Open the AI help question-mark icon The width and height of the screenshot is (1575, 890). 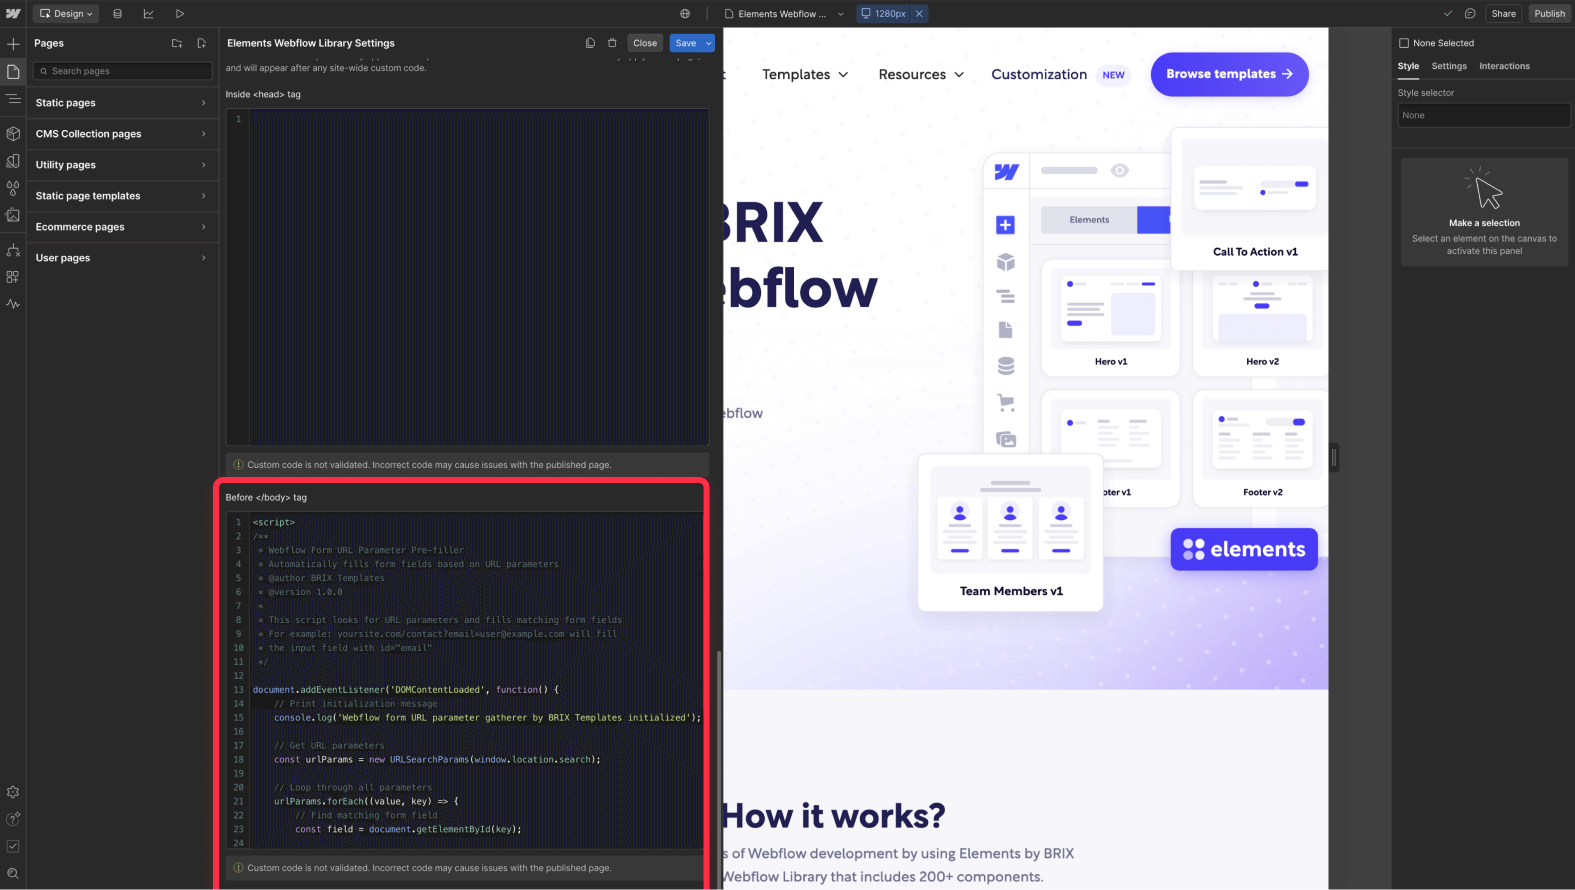pos(13,819)
